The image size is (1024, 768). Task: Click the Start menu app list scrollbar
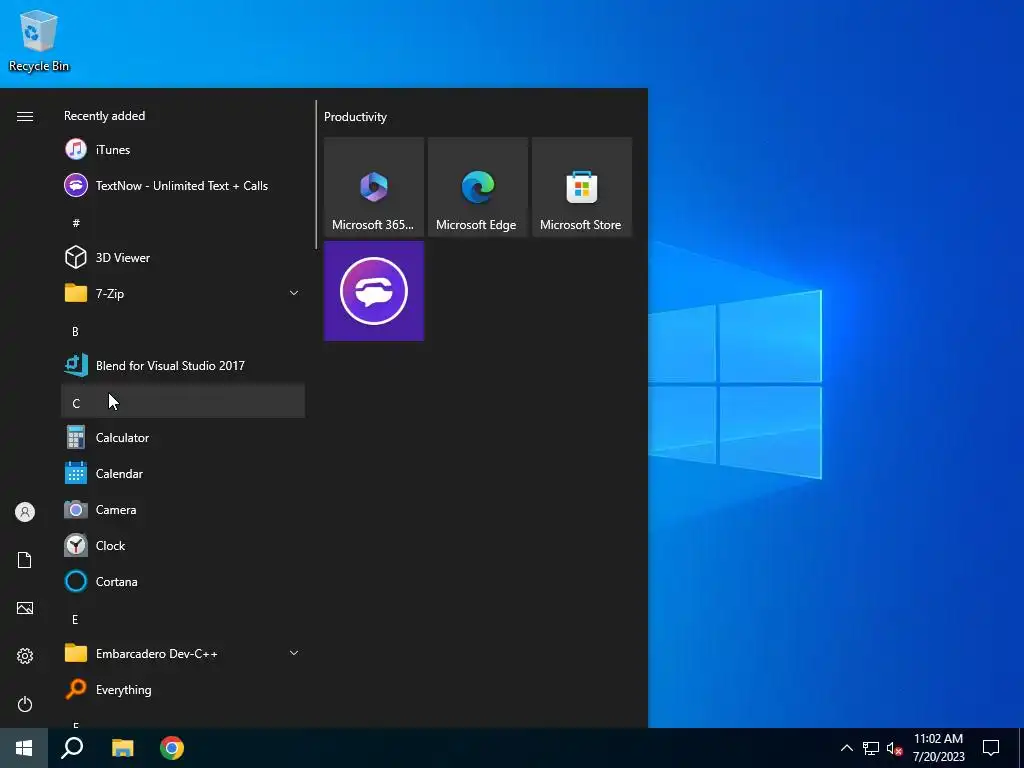pyautogui.click(x=316, y=174)
